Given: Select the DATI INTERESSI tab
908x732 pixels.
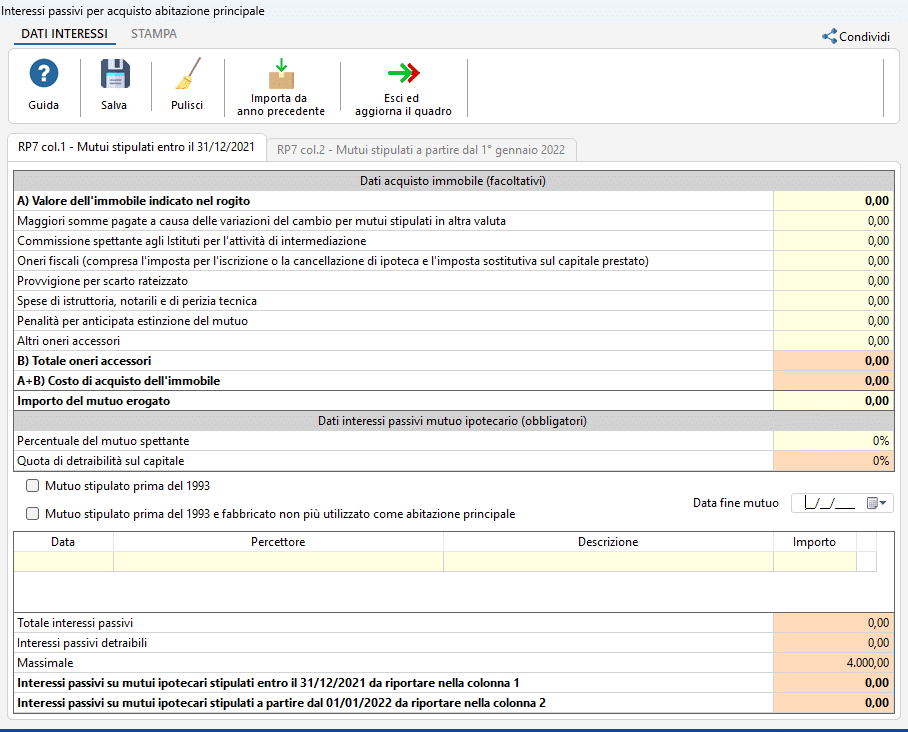Looking at the screenshot, I should (64, 34).
